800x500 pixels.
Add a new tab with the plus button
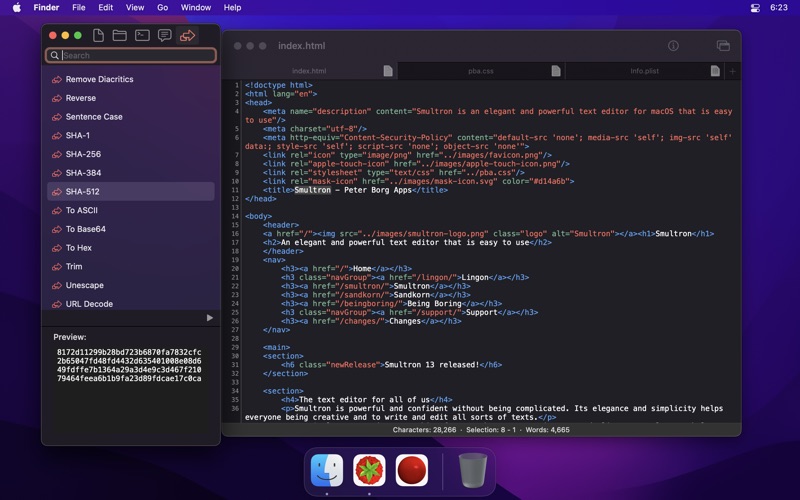733,71
